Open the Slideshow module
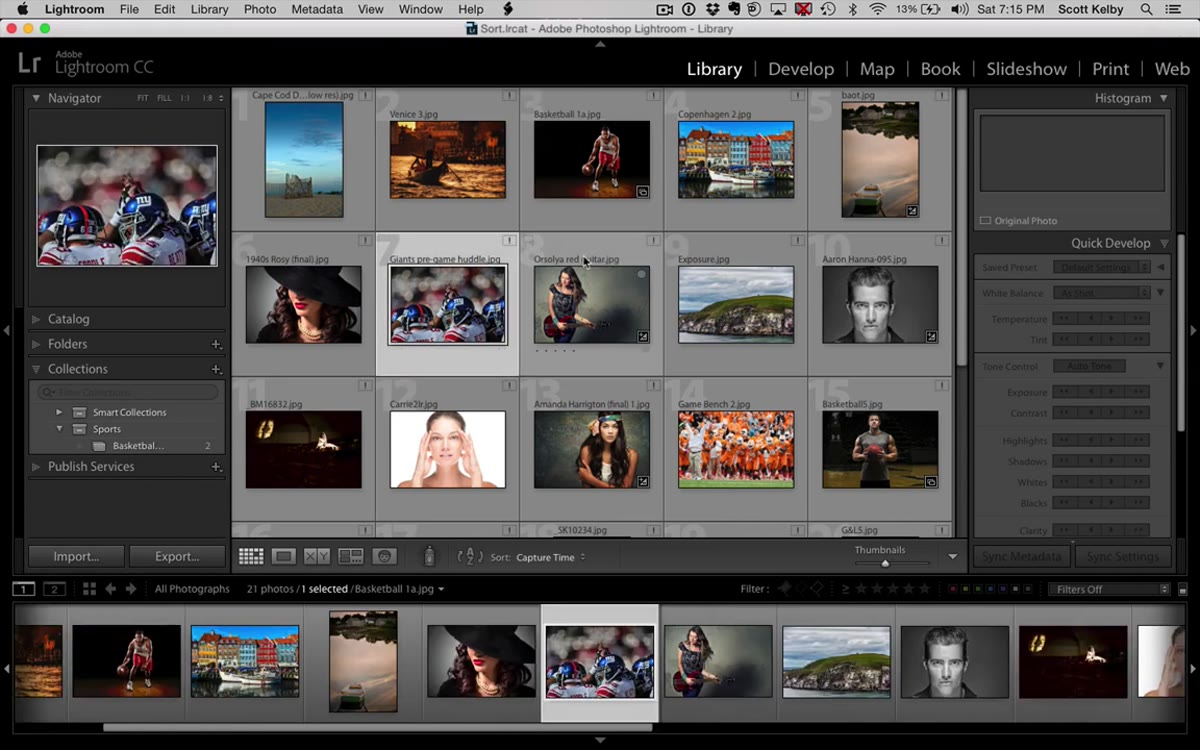Viewport: 1200px width, 750px height. pos(1026,69)
